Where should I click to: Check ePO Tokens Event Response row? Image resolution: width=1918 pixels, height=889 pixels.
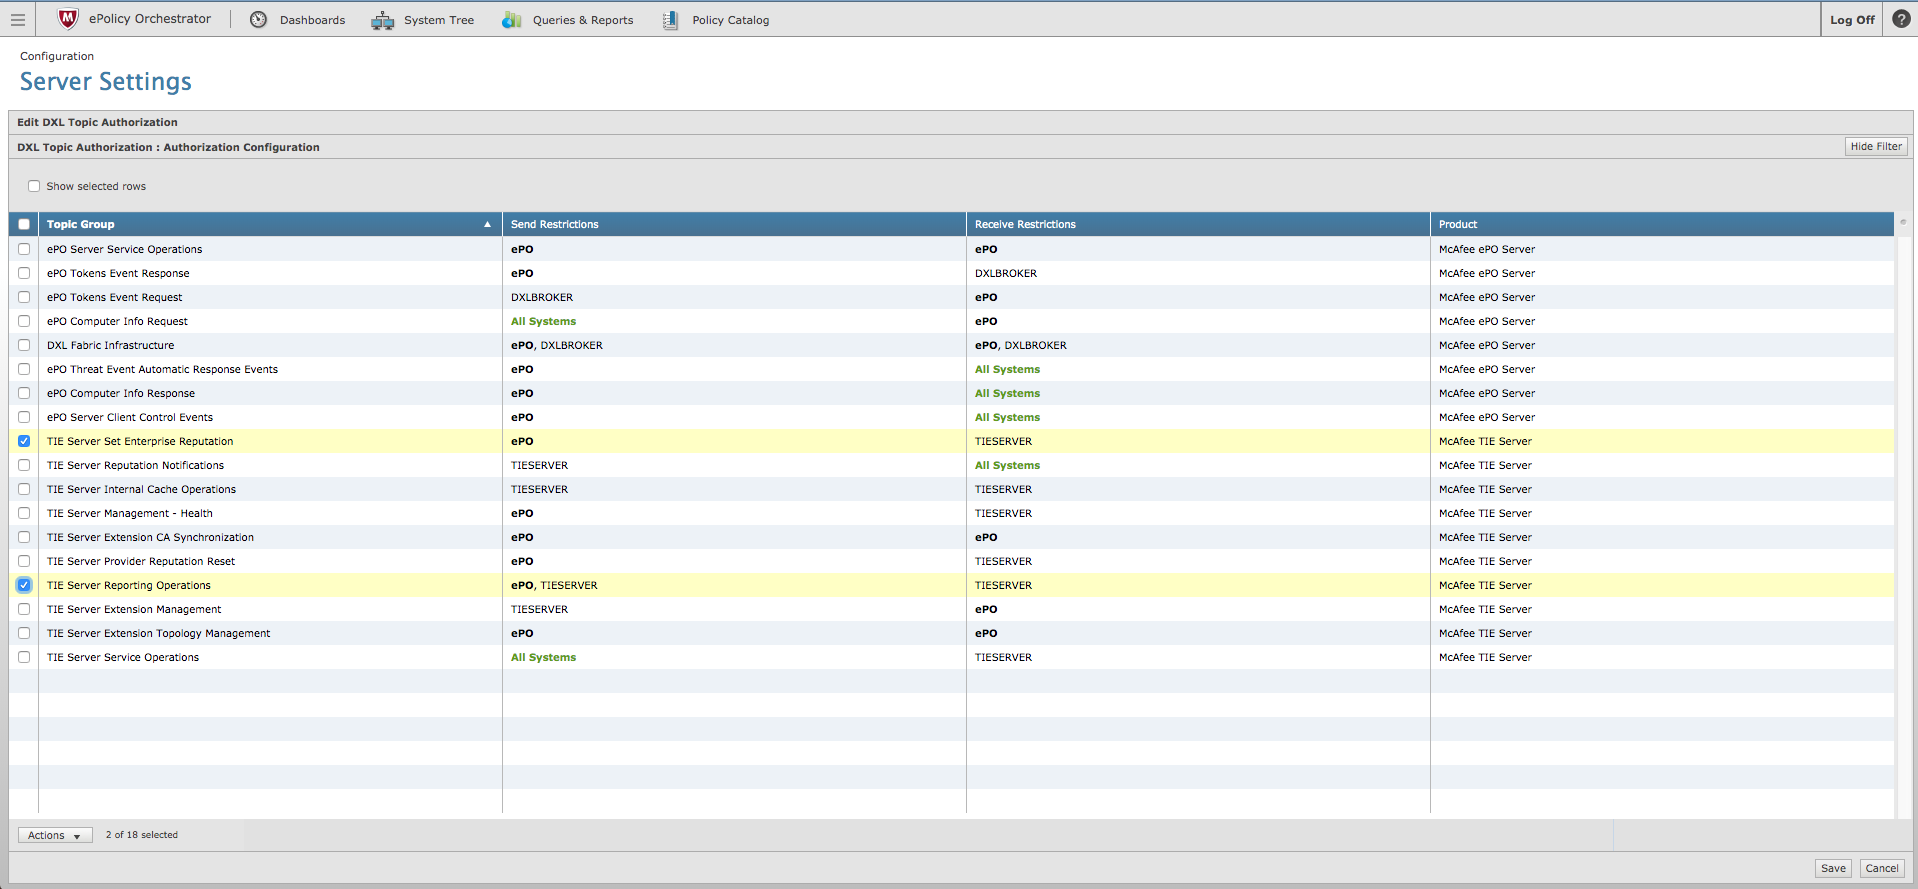[24, 273]
